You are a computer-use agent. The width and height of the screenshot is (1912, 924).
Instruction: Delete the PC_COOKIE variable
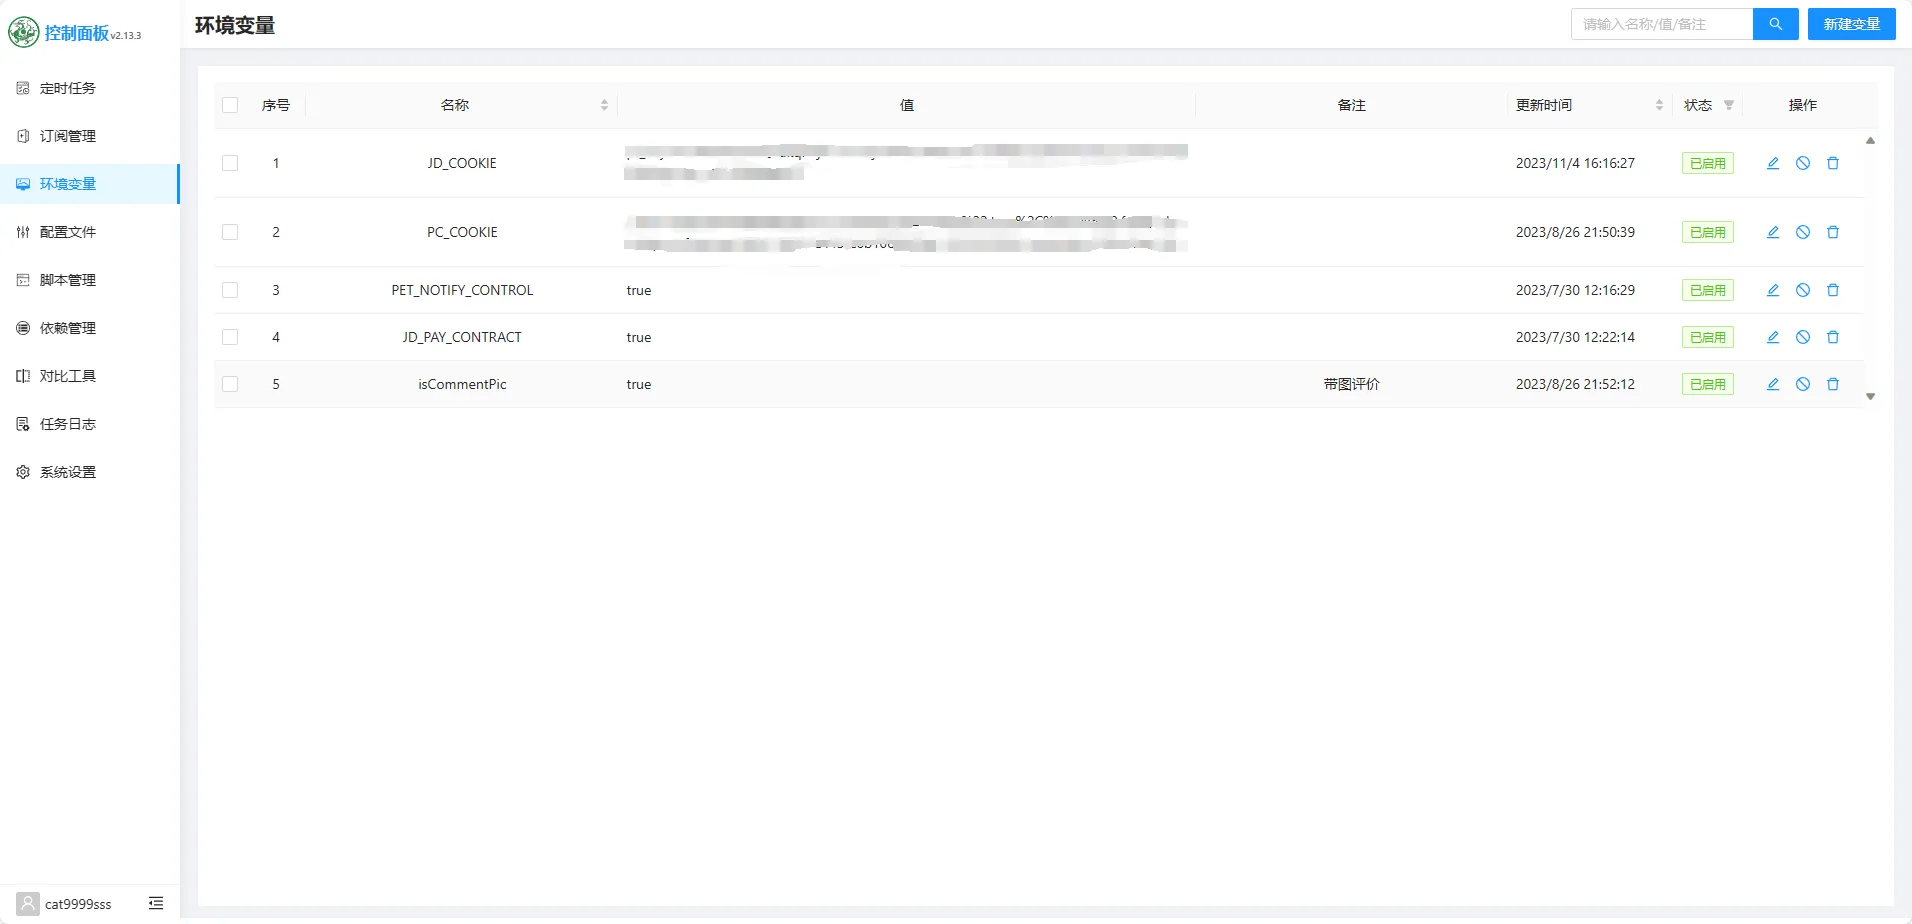click(x=1833, y=232)
